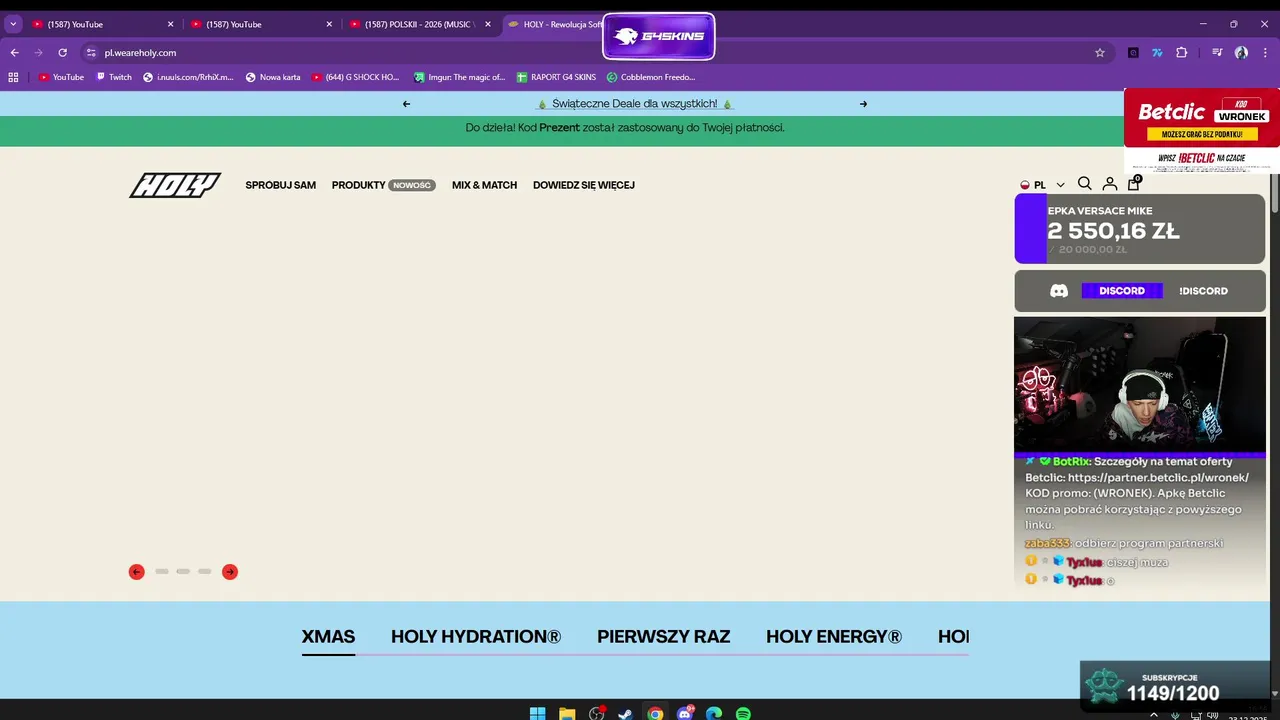Expand the PL language selector

[x=1043, y=185]
